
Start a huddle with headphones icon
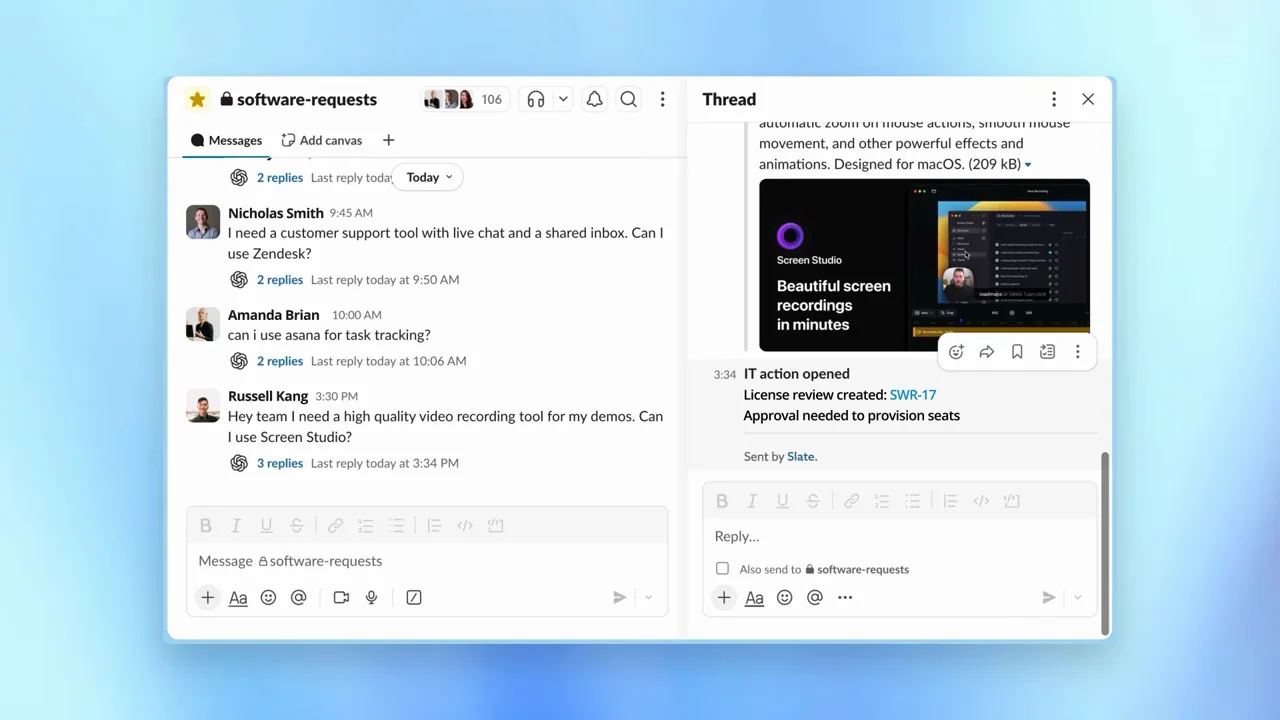pyautogui.click(x=536, y=99)
